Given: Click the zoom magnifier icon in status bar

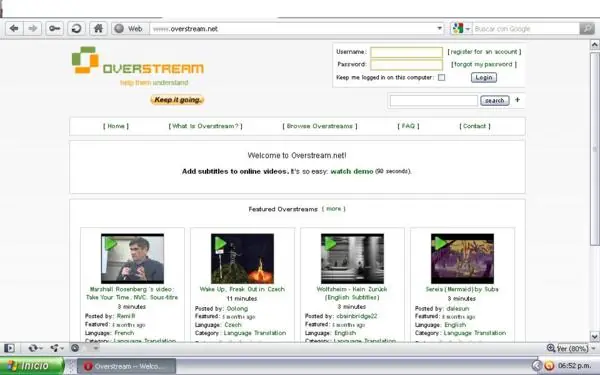Looking at the screenshot, I should 551,348.
